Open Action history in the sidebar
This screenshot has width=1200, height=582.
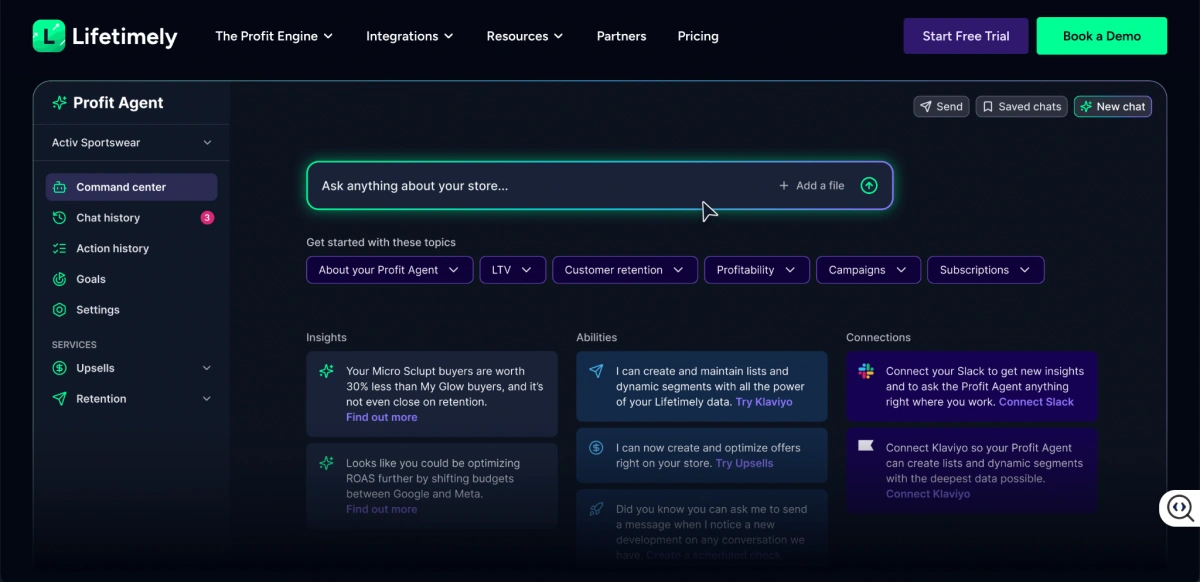(131, 248)
